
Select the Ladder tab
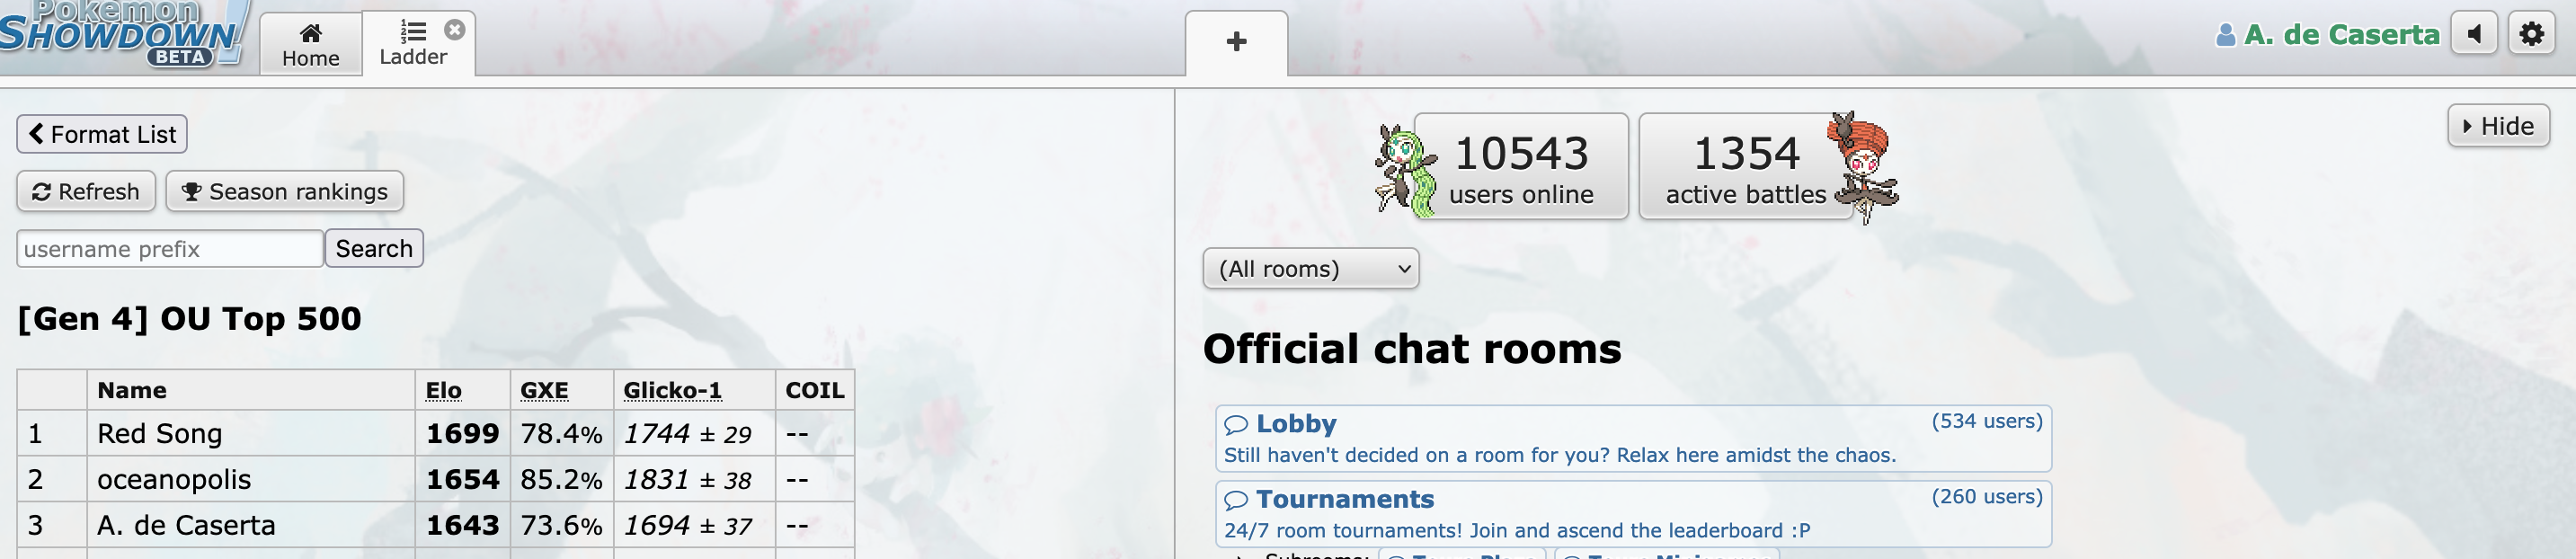[x=413, y=44]
